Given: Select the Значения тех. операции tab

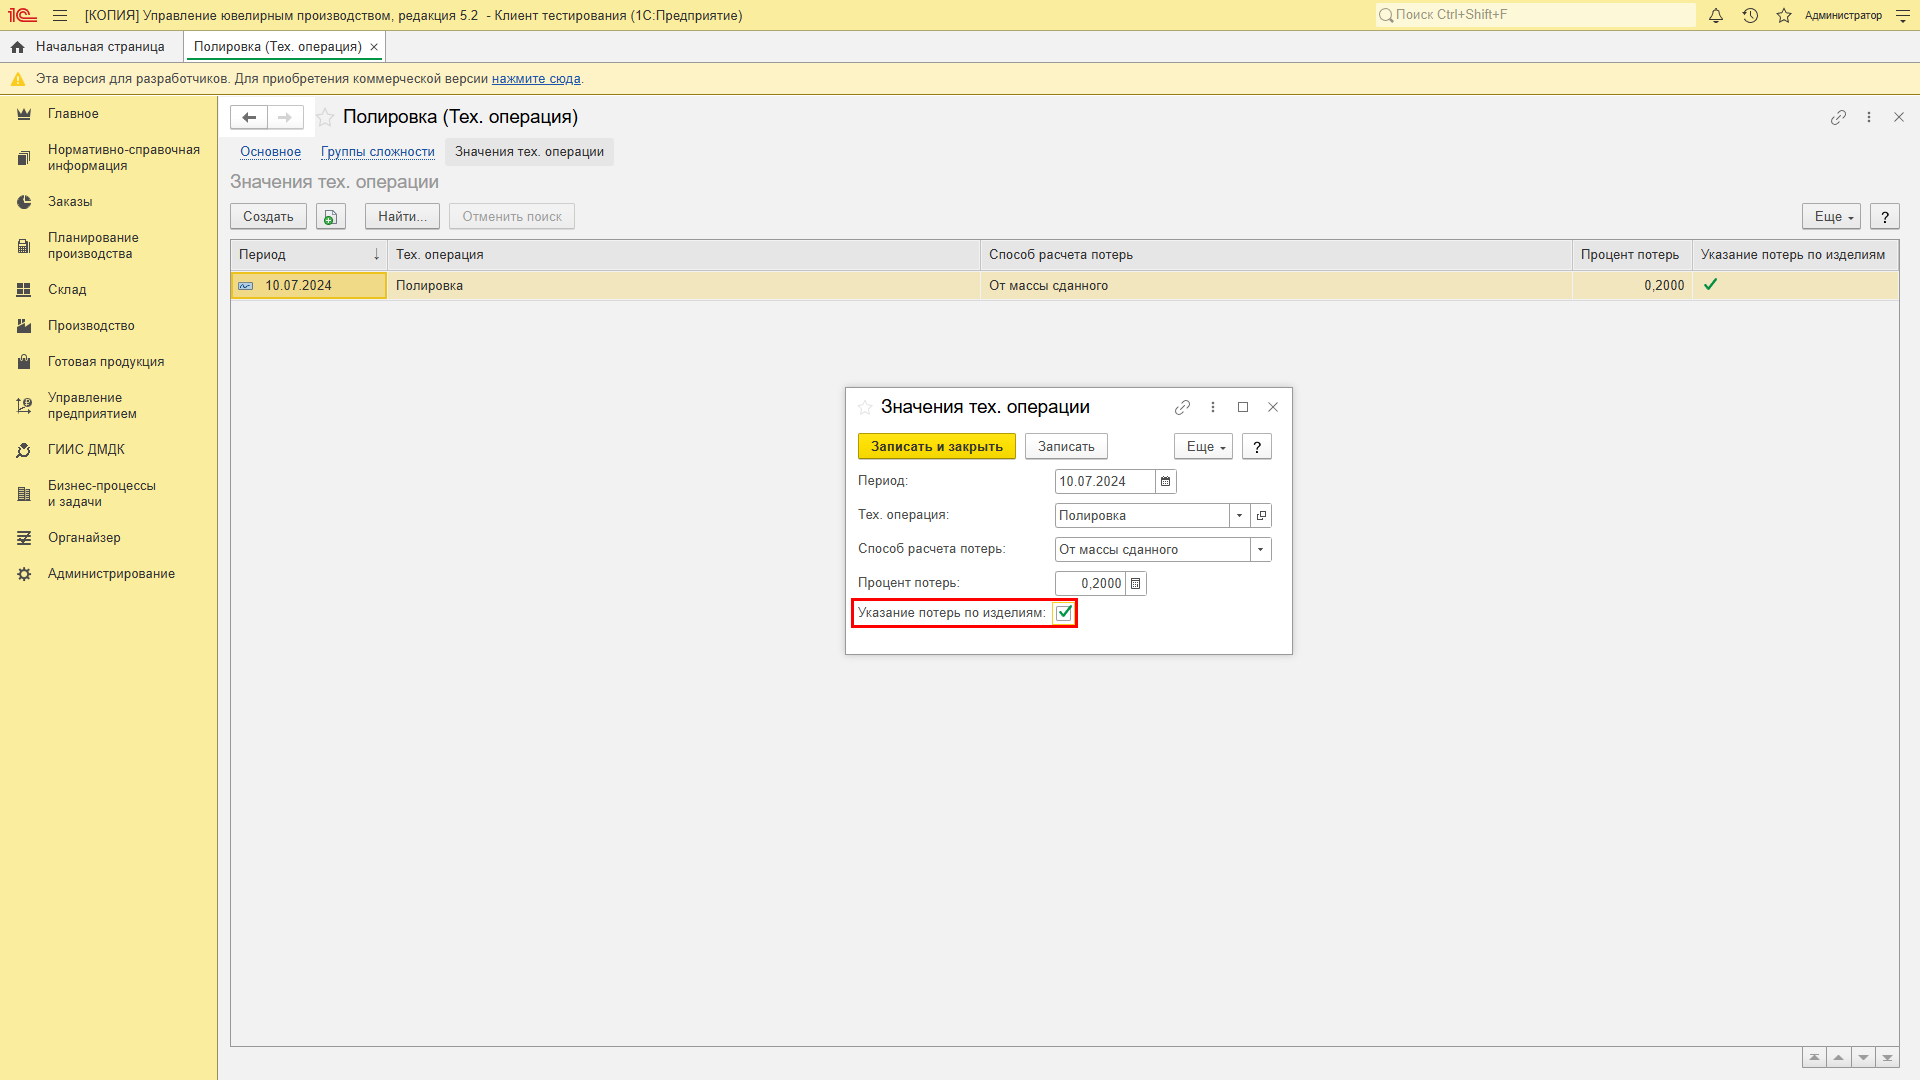Looking at the screenshot, I should coord(529,152).
